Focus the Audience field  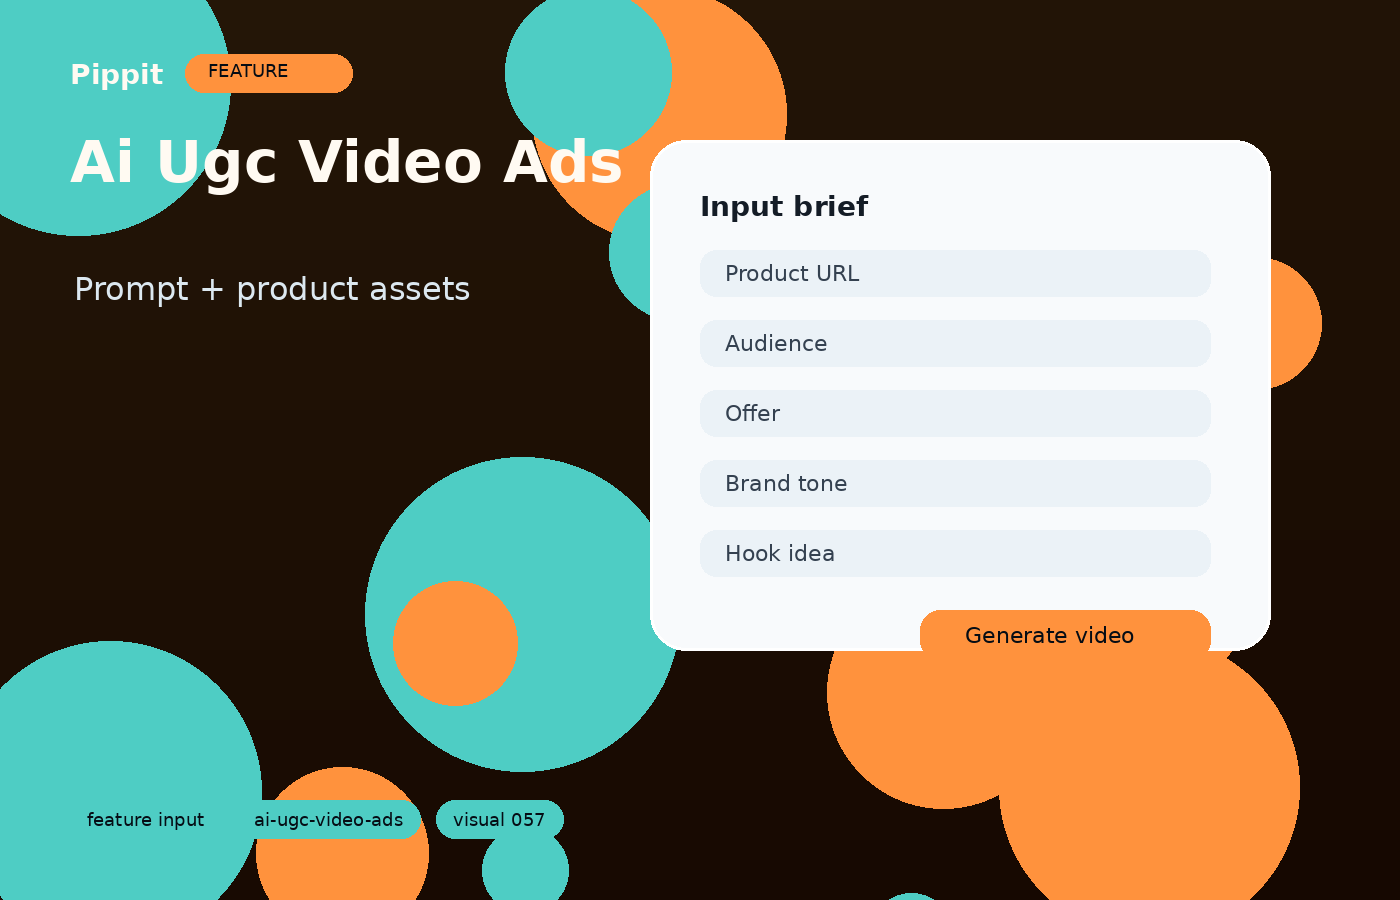tap(955, 343)
